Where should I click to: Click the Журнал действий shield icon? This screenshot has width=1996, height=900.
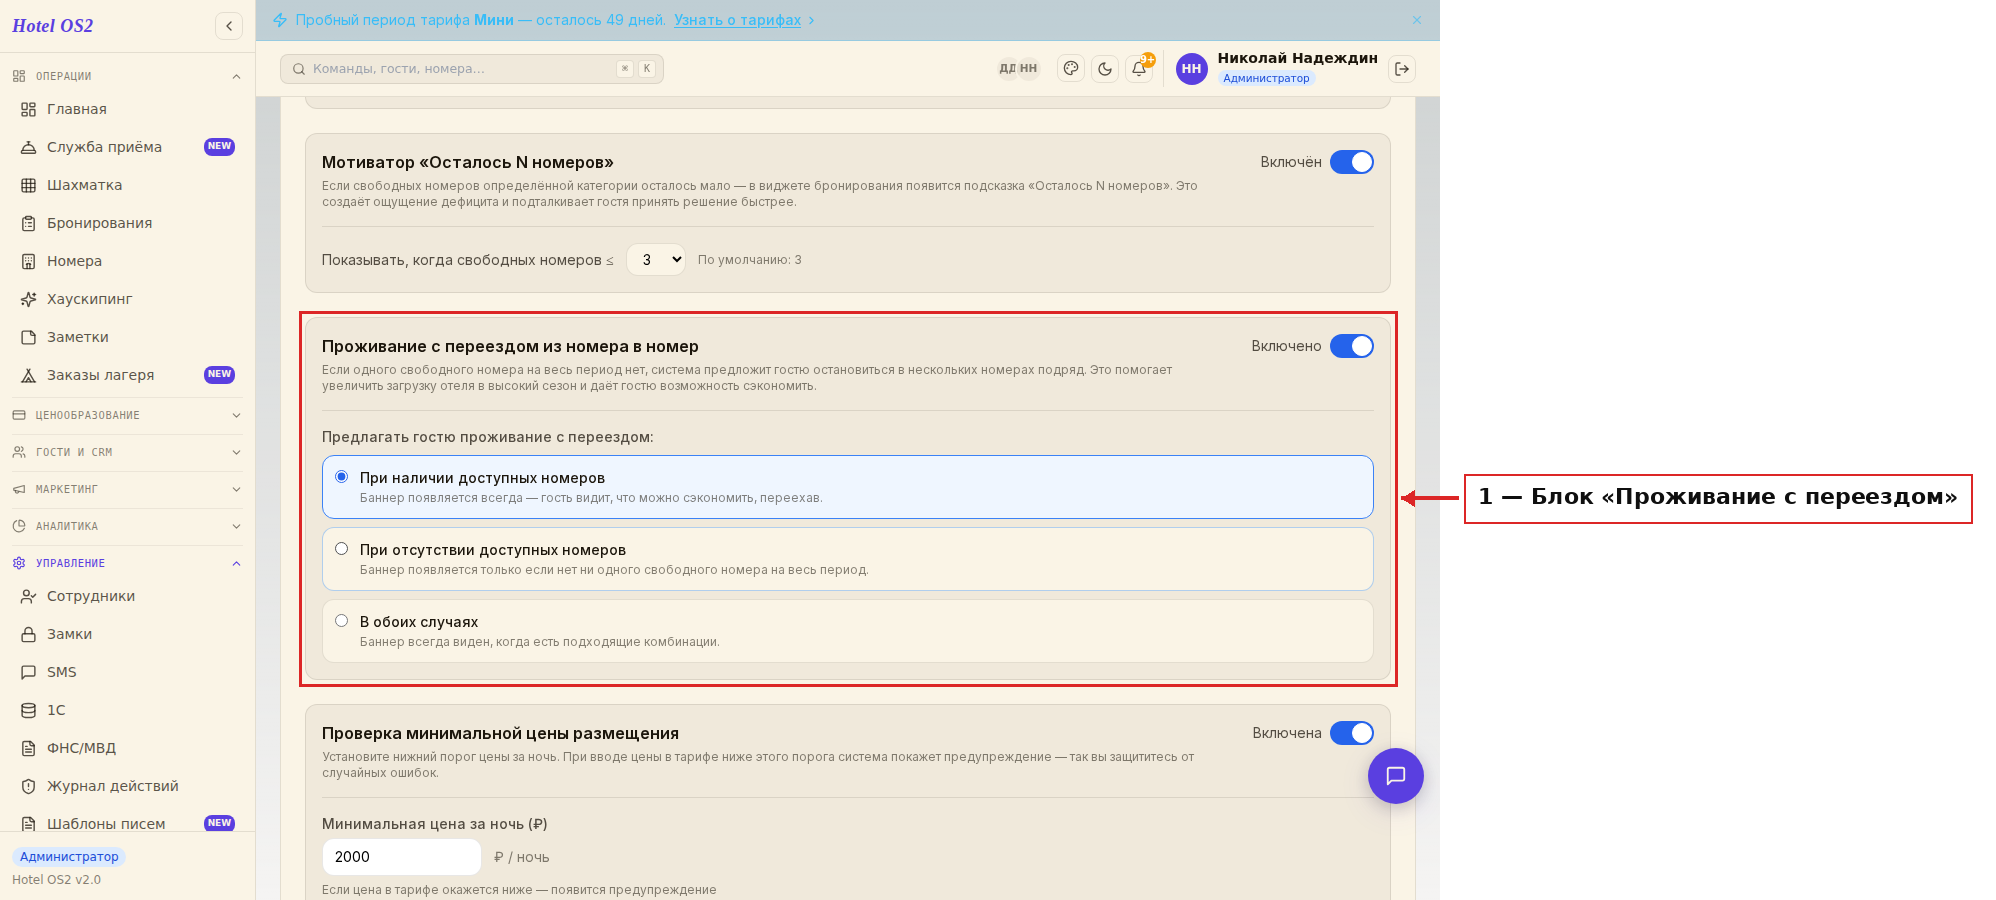(x=28, y=786)
